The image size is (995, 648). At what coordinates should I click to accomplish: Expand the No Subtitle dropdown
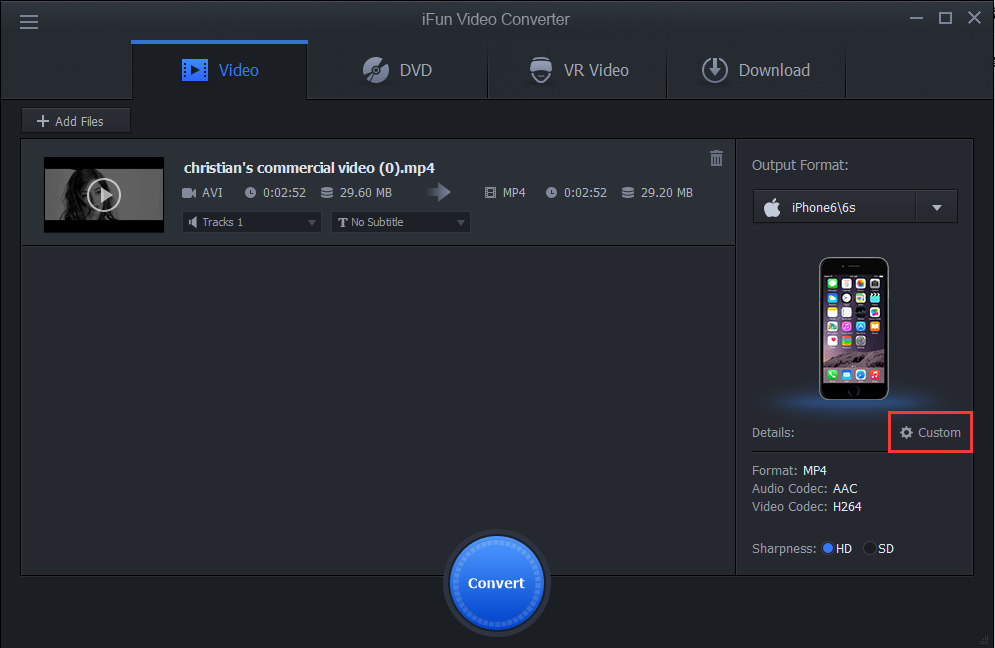400,222
